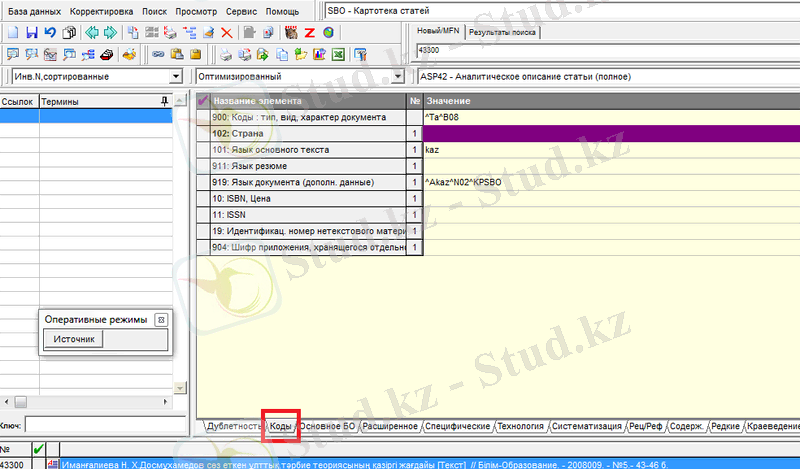Click the tiger picture toolbar icon
The height and width of the screenshot is (469, 800).
tap(291, 33)
